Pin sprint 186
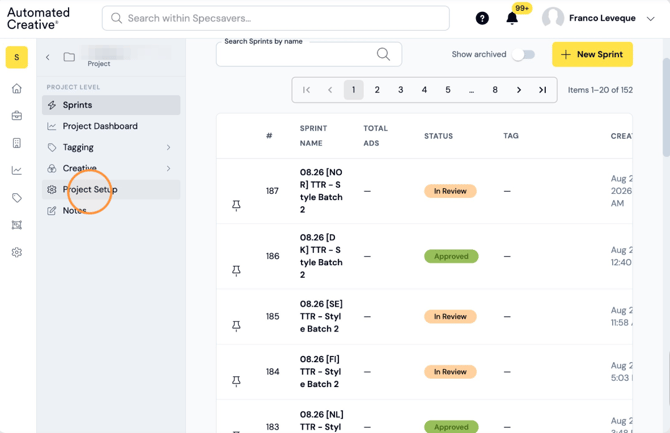 236,271
